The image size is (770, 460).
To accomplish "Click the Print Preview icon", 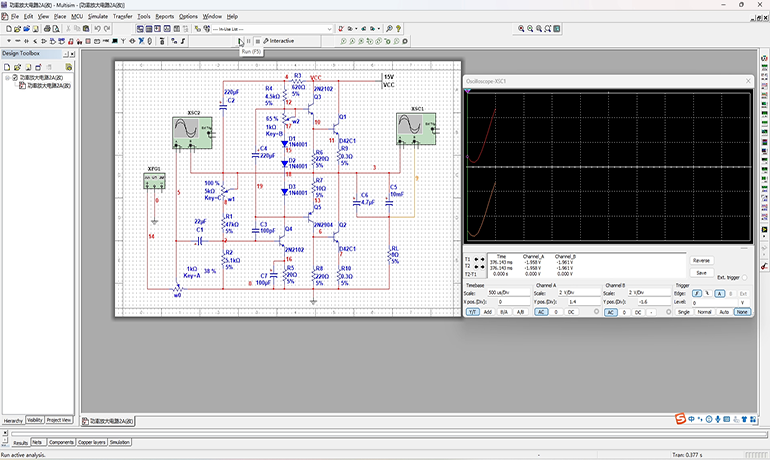I will tap(56, 29).
